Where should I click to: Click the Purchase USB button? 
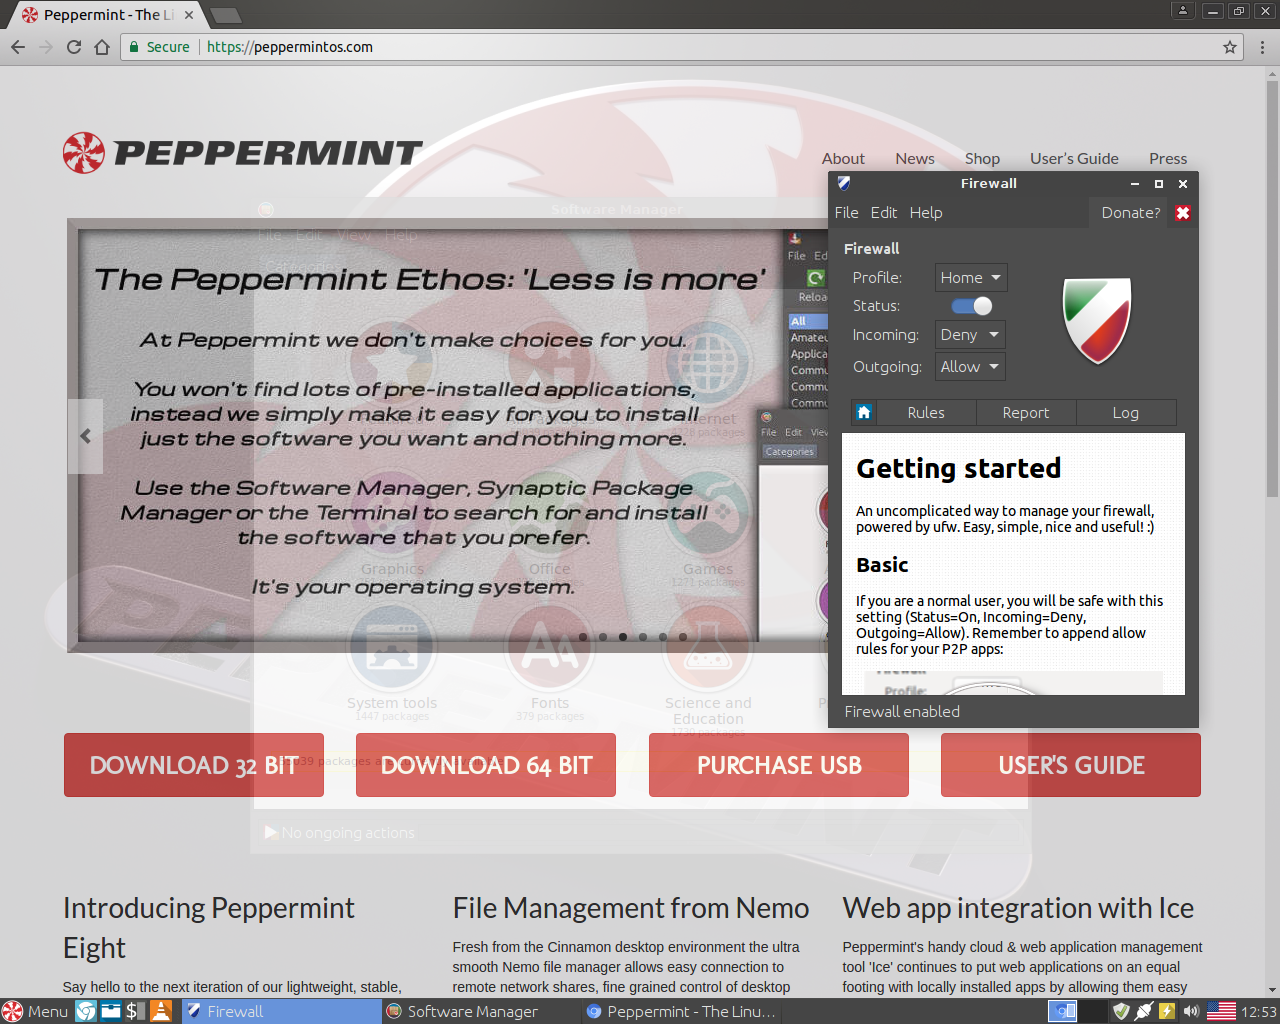click(x=779, y=765)
